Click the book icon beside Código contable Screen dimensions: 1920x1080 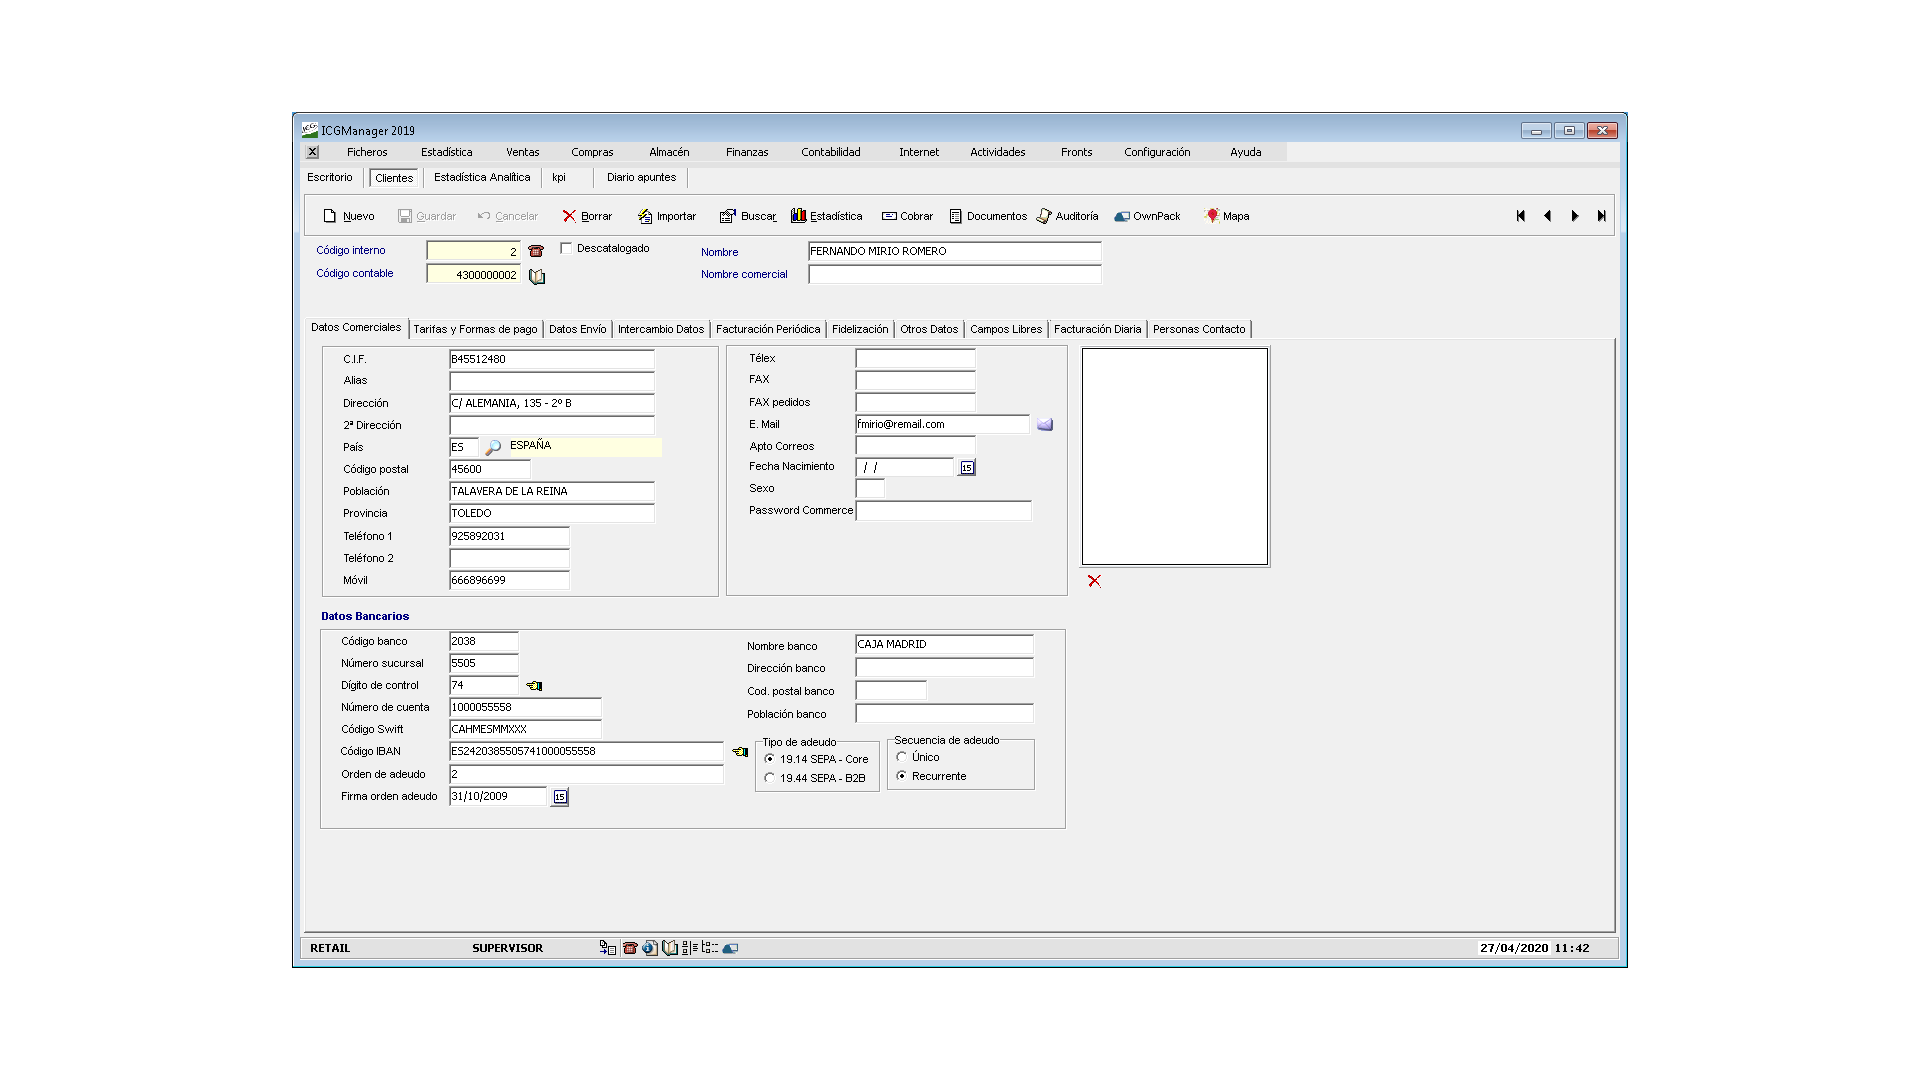pos(537,276)
